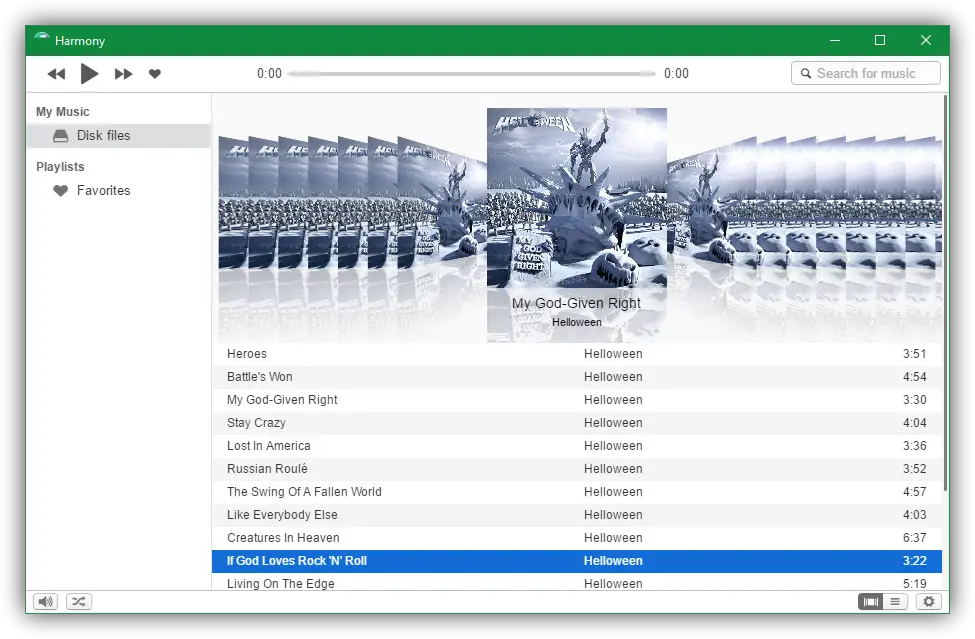Click the Harmony app logo icon
Image resolution: width=975 pixels, height=639 pixels.
42,39
